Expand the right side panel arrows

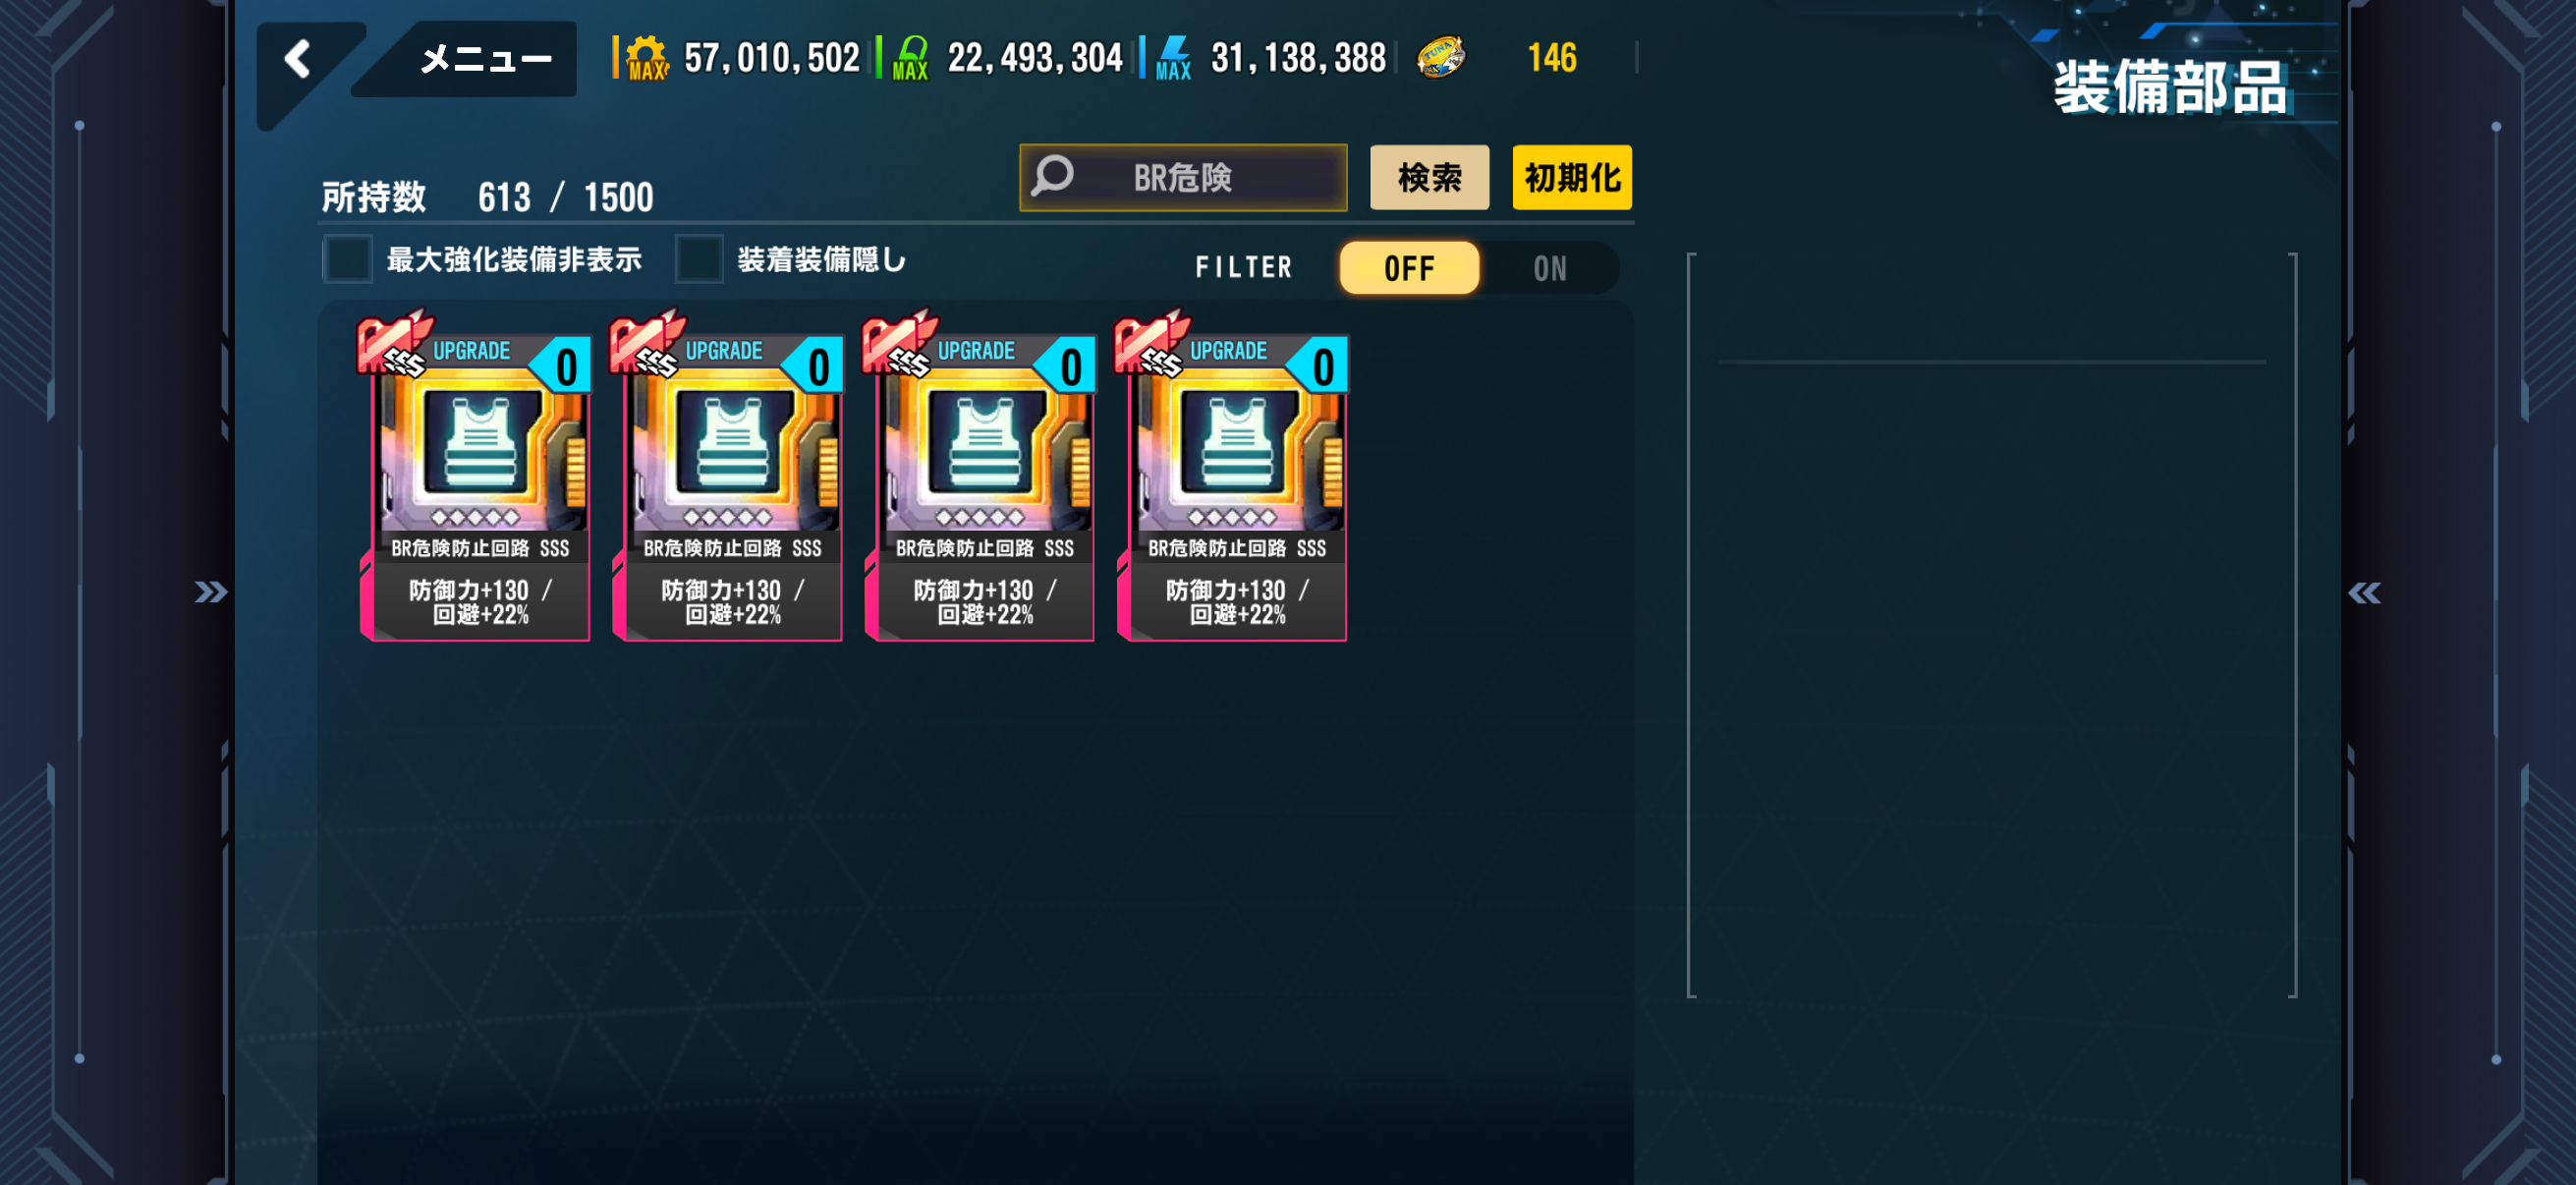click(2364, 593)
